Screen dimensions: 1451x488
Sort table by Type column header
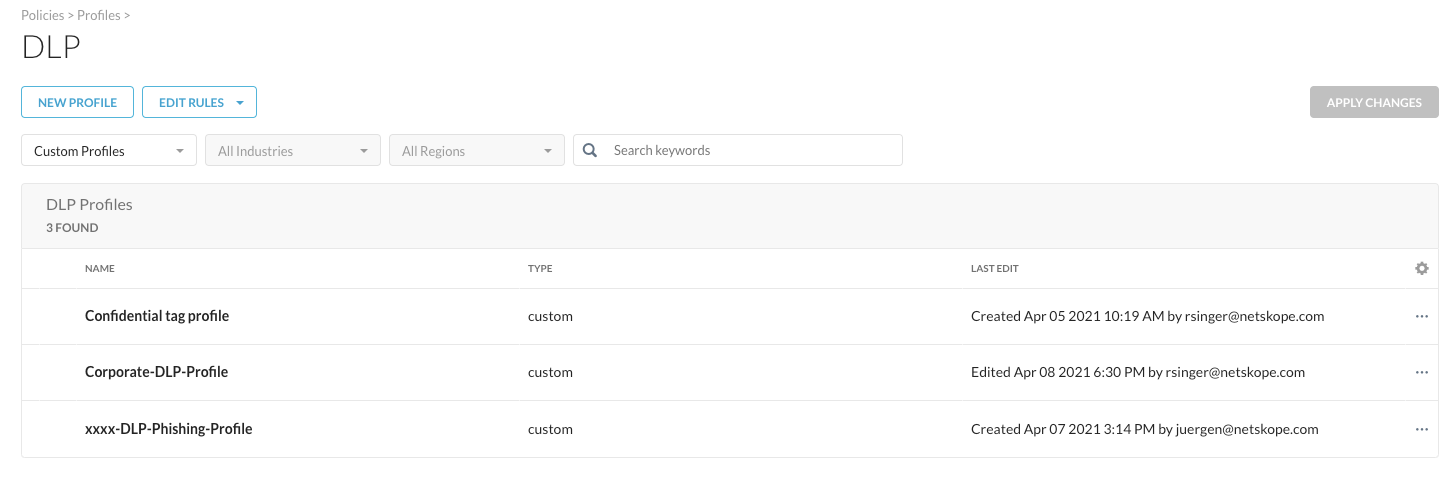coord(540,269)
